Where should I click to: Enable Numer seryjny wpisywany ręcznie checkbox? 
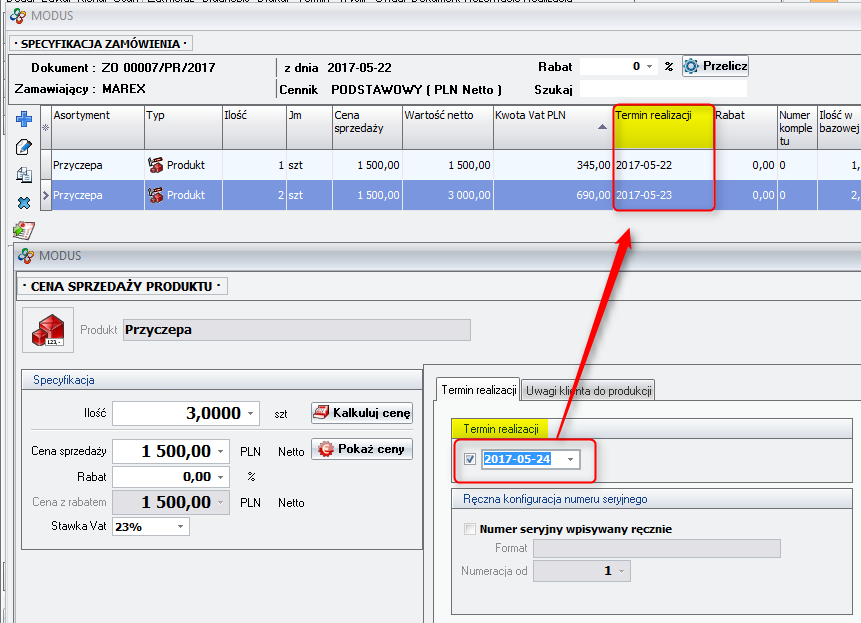[x=470, y=529]
